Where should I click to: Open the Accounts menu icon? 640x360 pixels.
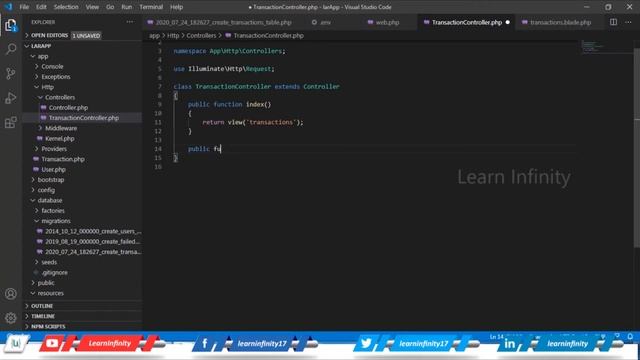click(x=11, y=294)
